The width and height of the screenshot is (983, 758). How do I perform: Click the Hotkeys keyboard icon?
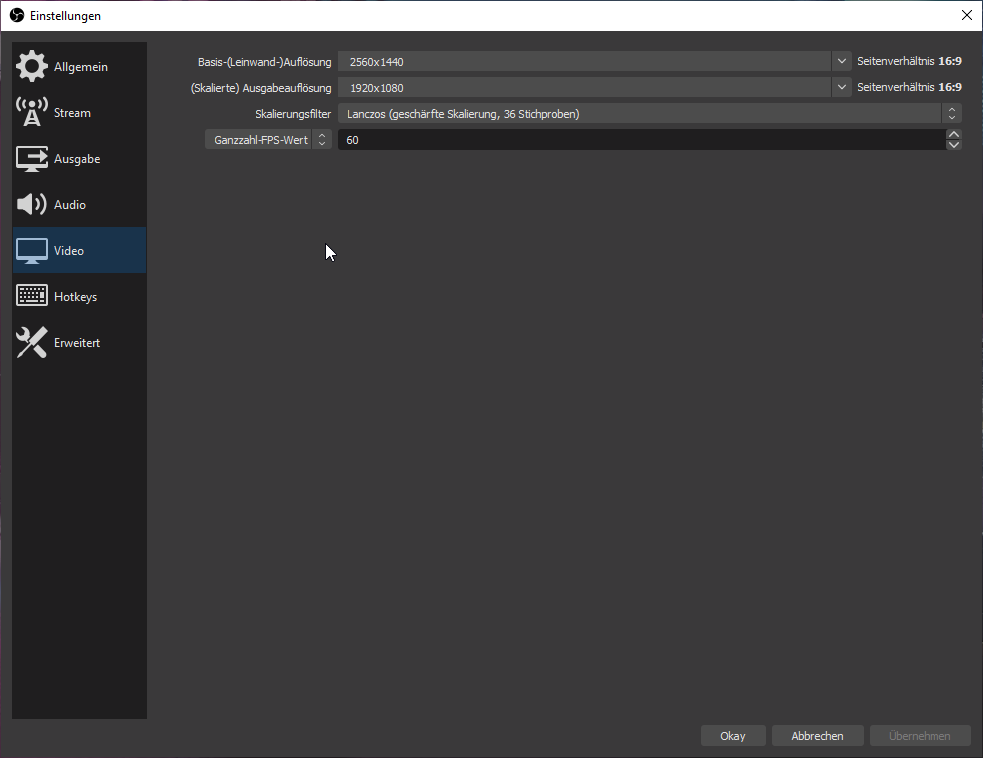point(31,296)
